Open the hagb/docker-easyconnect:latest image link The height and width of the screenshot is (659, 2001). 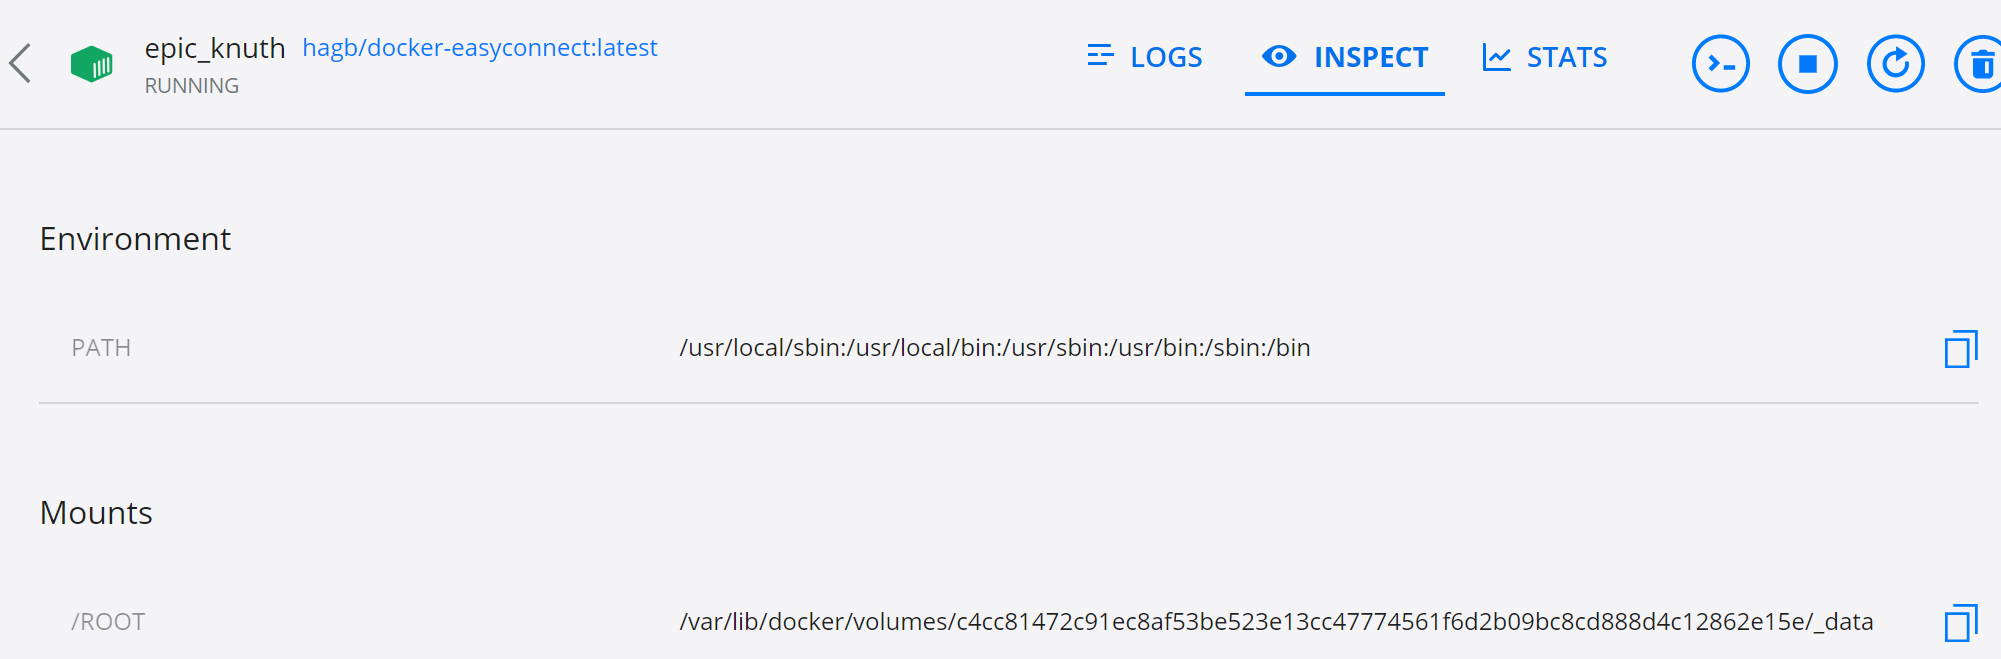(480, 47)
